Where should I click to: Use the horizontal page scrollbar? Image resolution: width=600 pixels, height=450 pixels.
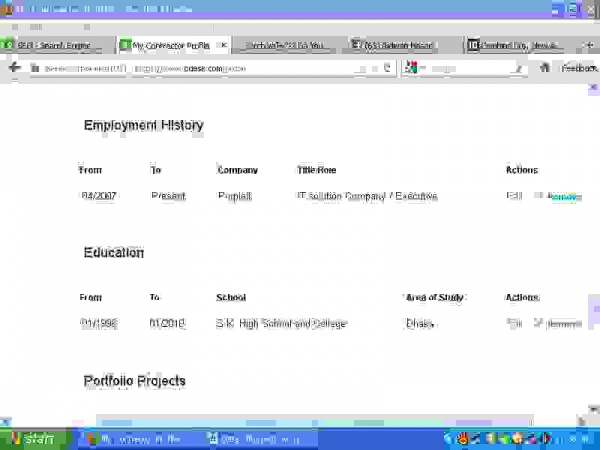coord(314,422)
